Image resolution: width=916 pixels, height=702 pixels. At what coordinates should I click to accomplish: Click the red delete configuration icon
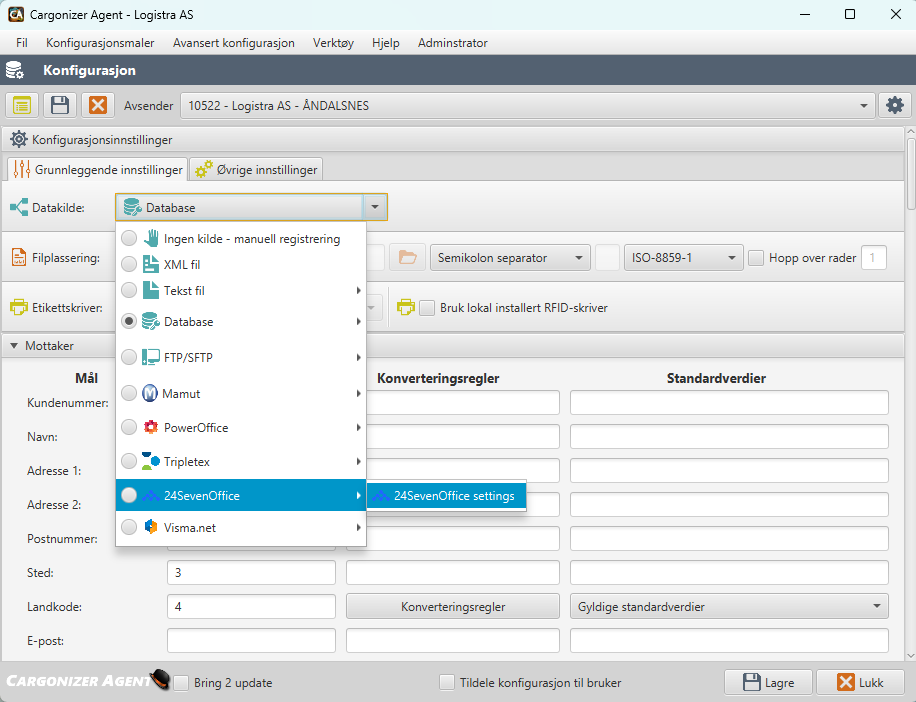[x=97, y=105]
